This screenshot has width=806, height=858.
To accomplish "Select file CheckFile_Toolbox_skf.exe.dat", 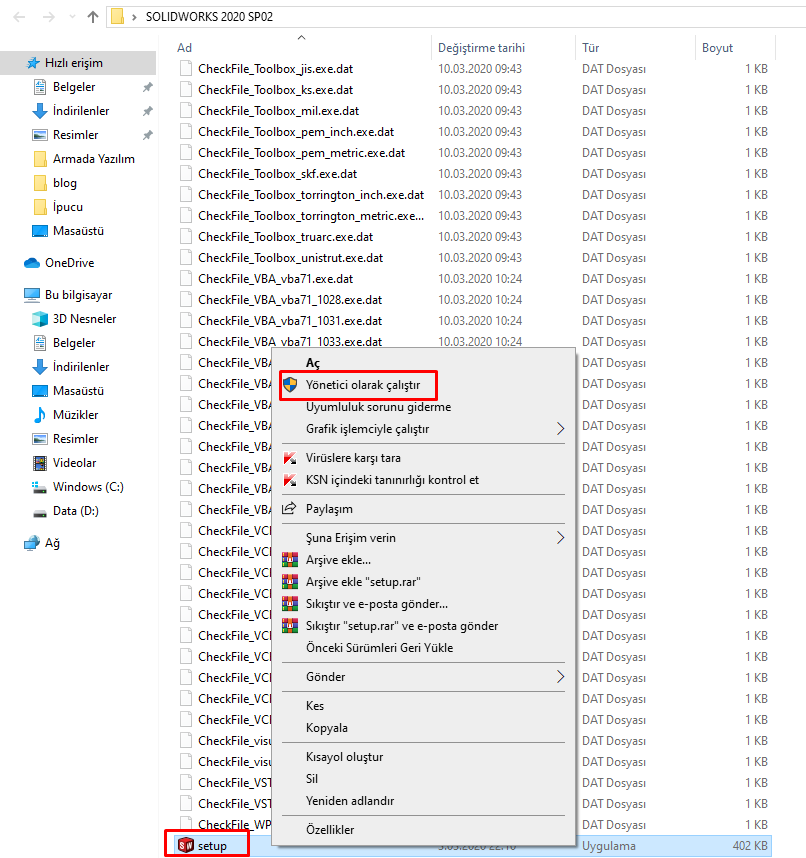I will point(277,174).
